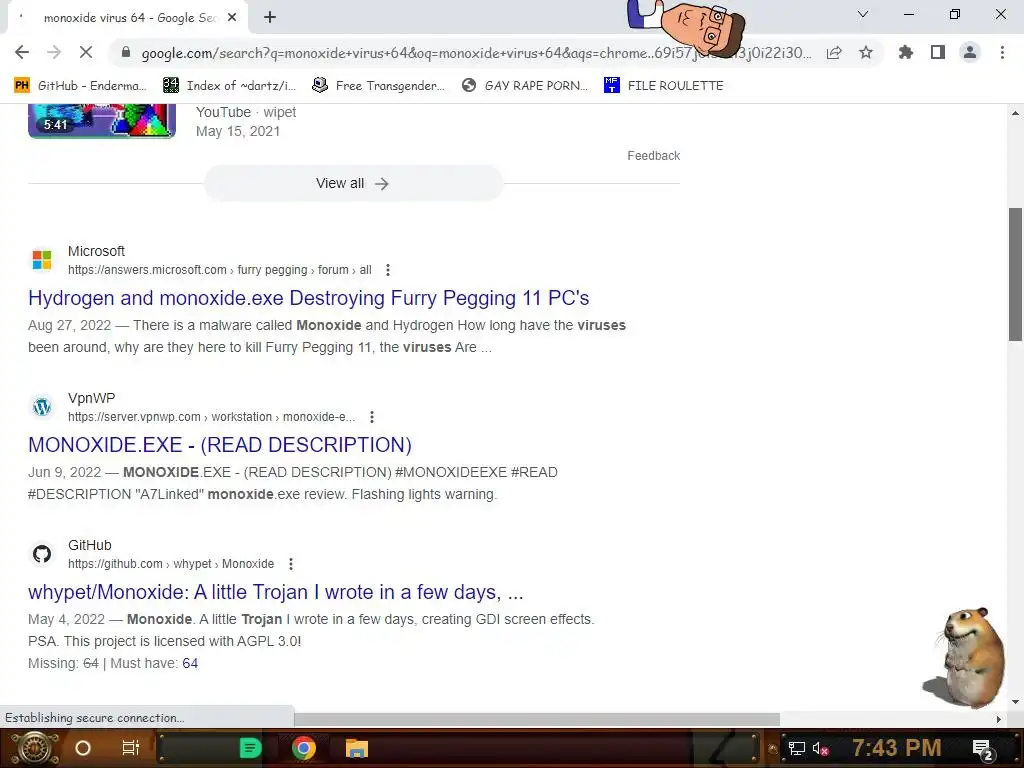Open the notification center icon
Image resolution: width=1024 pixels, height=768 pixels.
pos(983,749)
